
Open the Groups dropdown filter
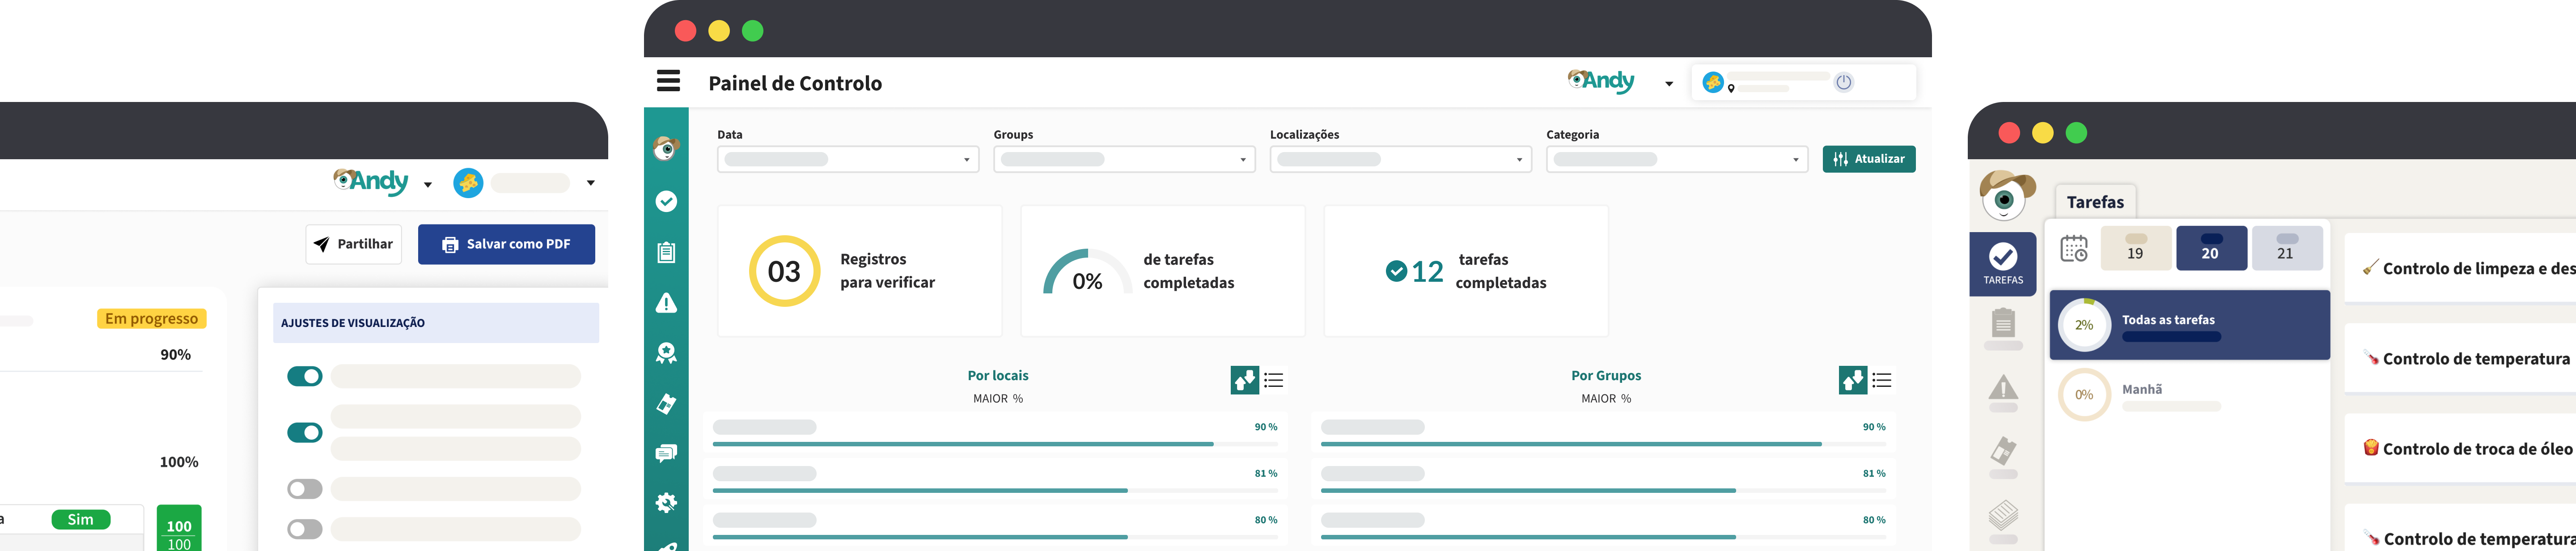coord(1124,159)
